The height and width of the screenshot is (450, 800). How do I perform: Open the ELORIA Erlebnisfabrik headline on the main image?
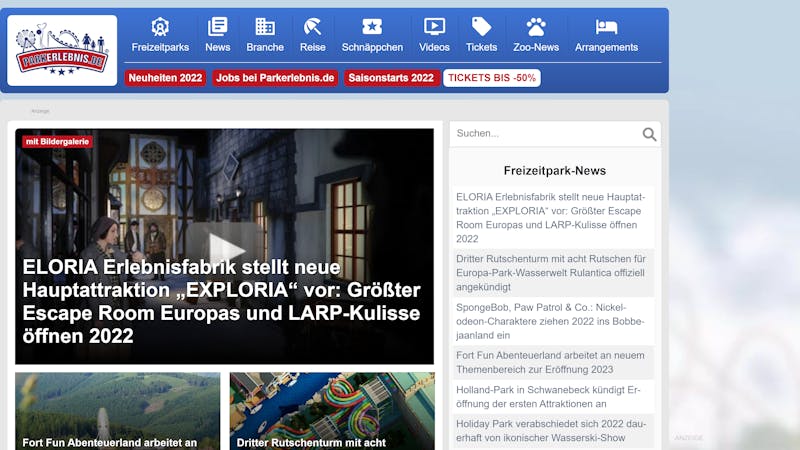pyautogui.click(x=221, y=302)
